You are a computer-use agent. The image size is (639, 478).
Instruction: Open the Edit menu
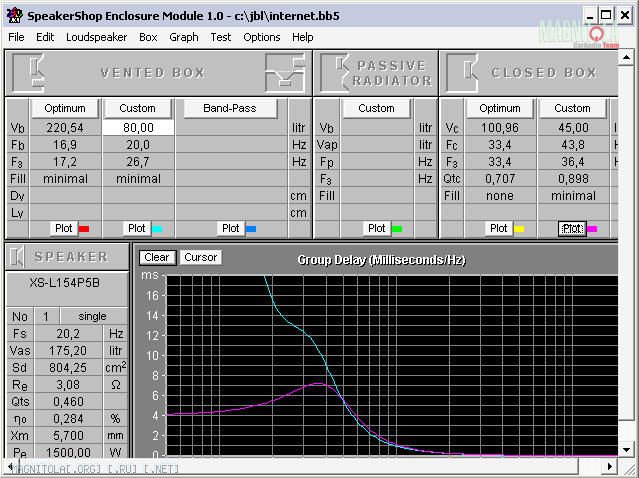tap(45, 37)
